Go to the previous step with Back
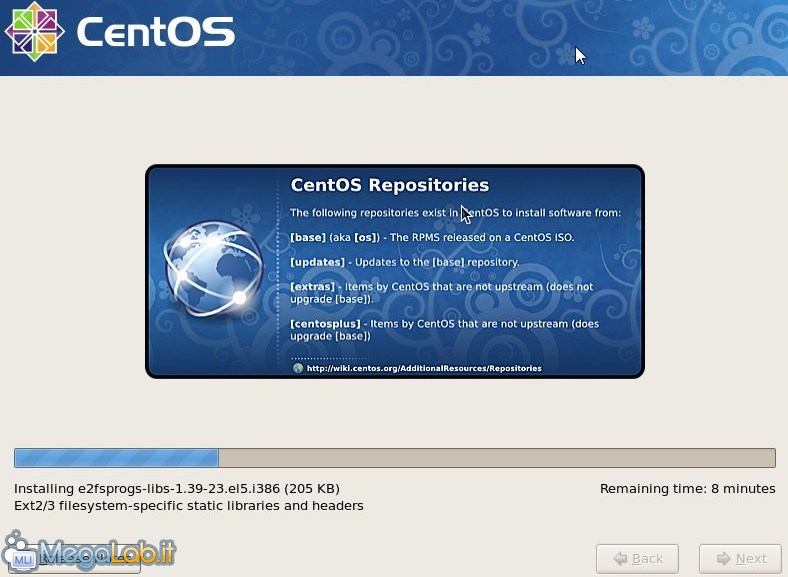 click(x=637, y=559)
